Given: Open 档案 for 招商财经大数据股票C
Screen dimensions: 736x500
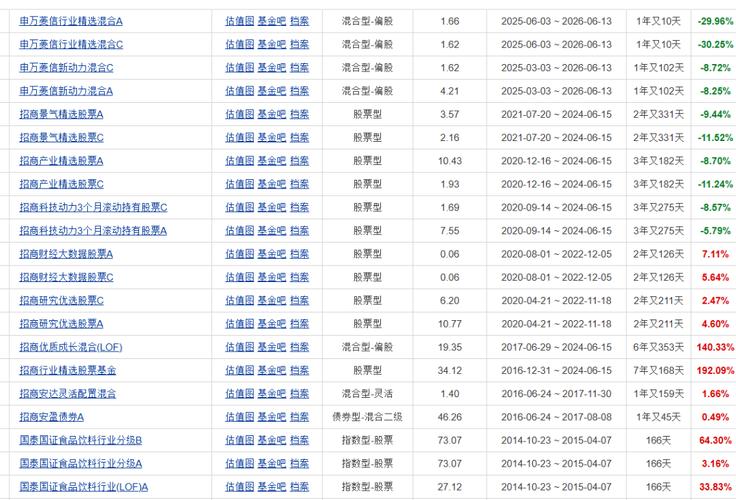Looking at the screenshot, I should [x=299, y=277].
